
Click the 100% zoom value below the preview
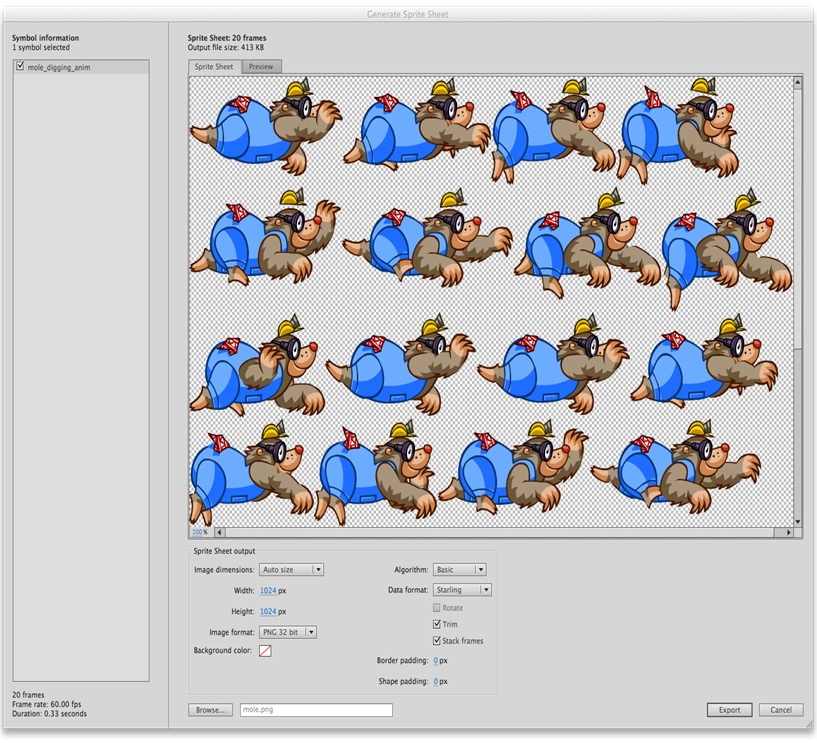[x=199, y=533]
